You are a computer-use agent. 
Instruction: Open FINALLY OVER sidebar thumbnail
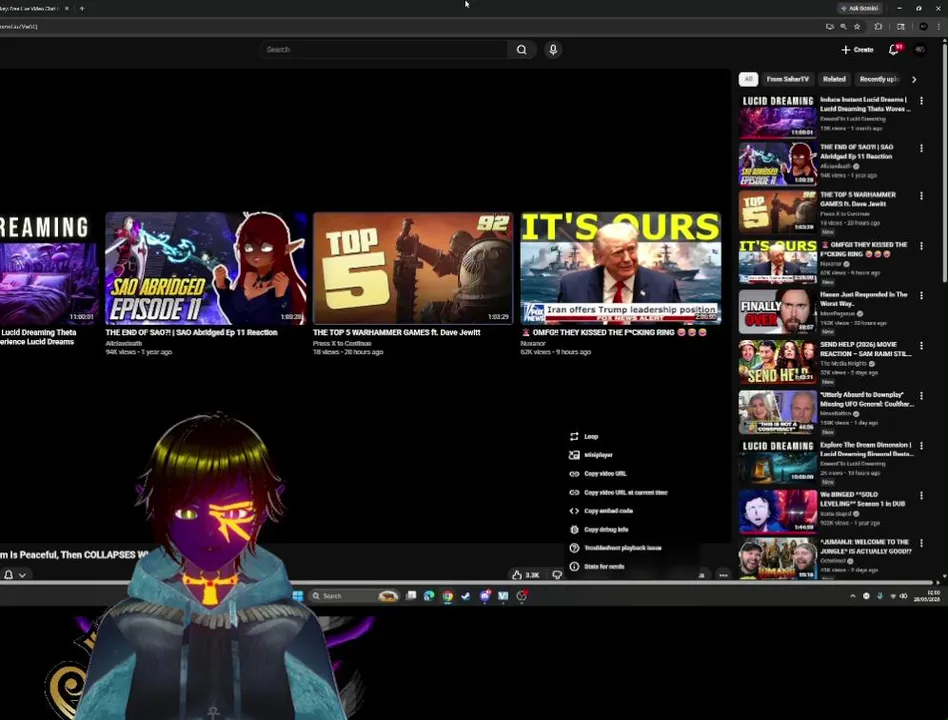click(x=778, y=311)
